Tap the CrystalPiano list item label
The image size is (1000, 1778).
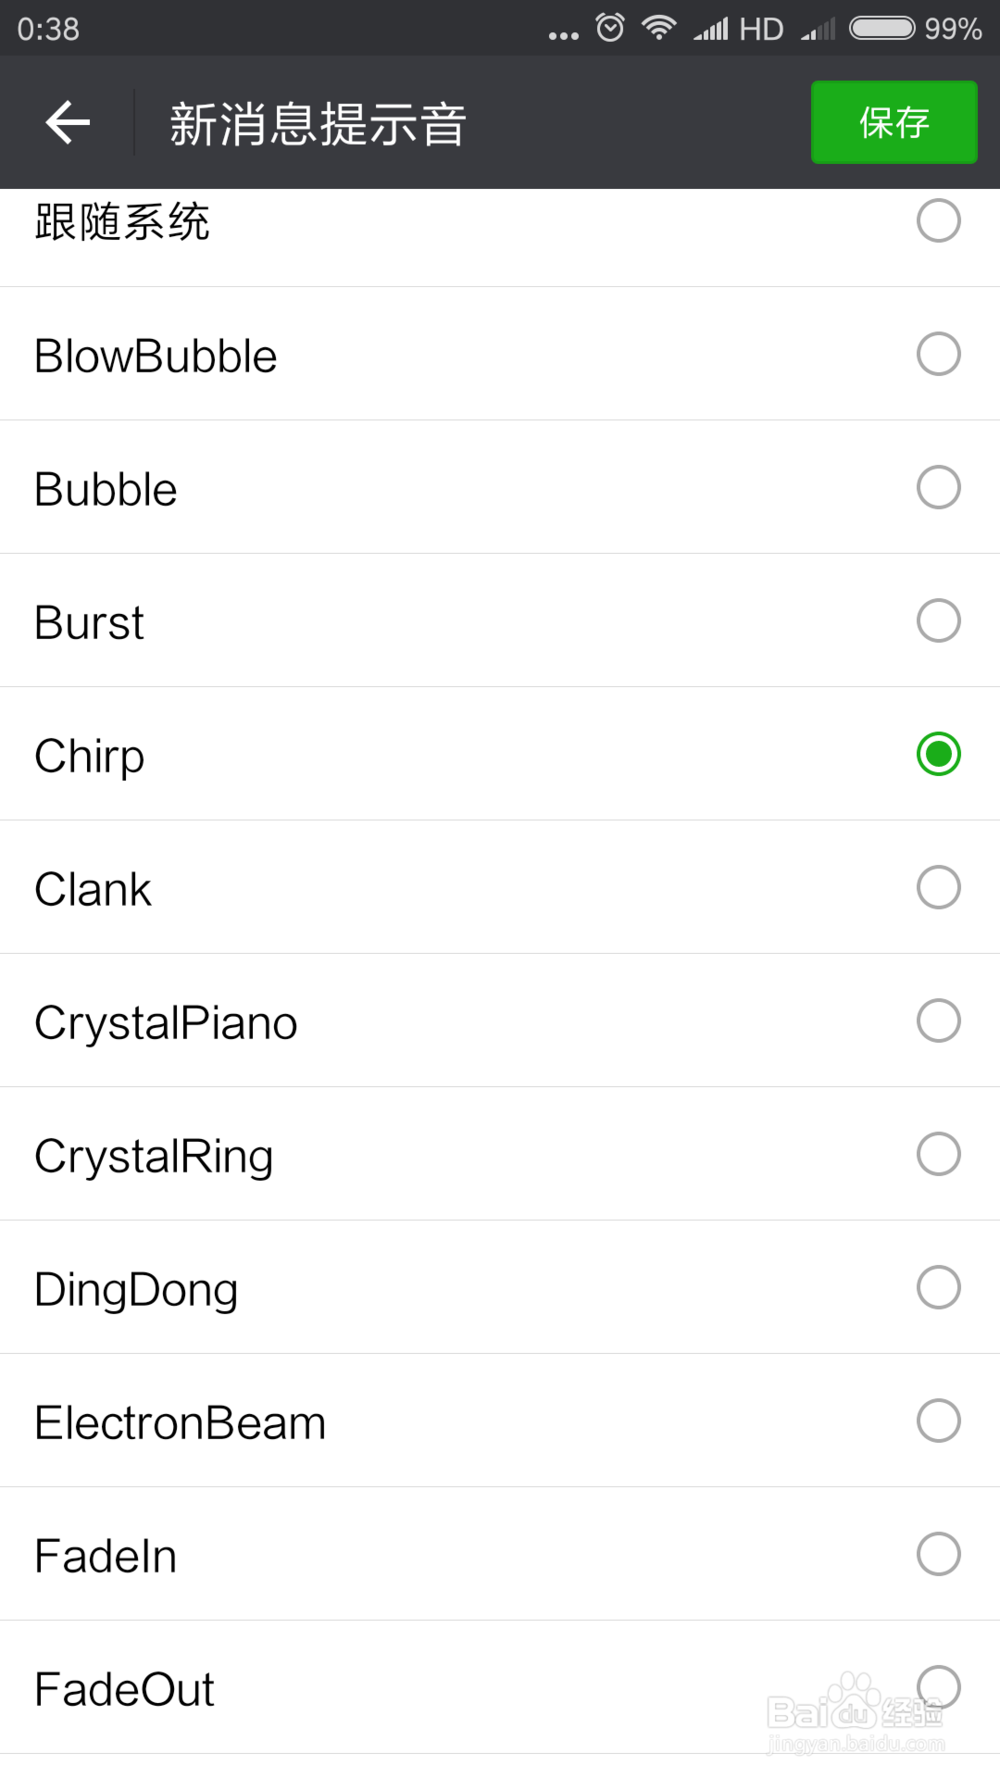point(166,1023)
